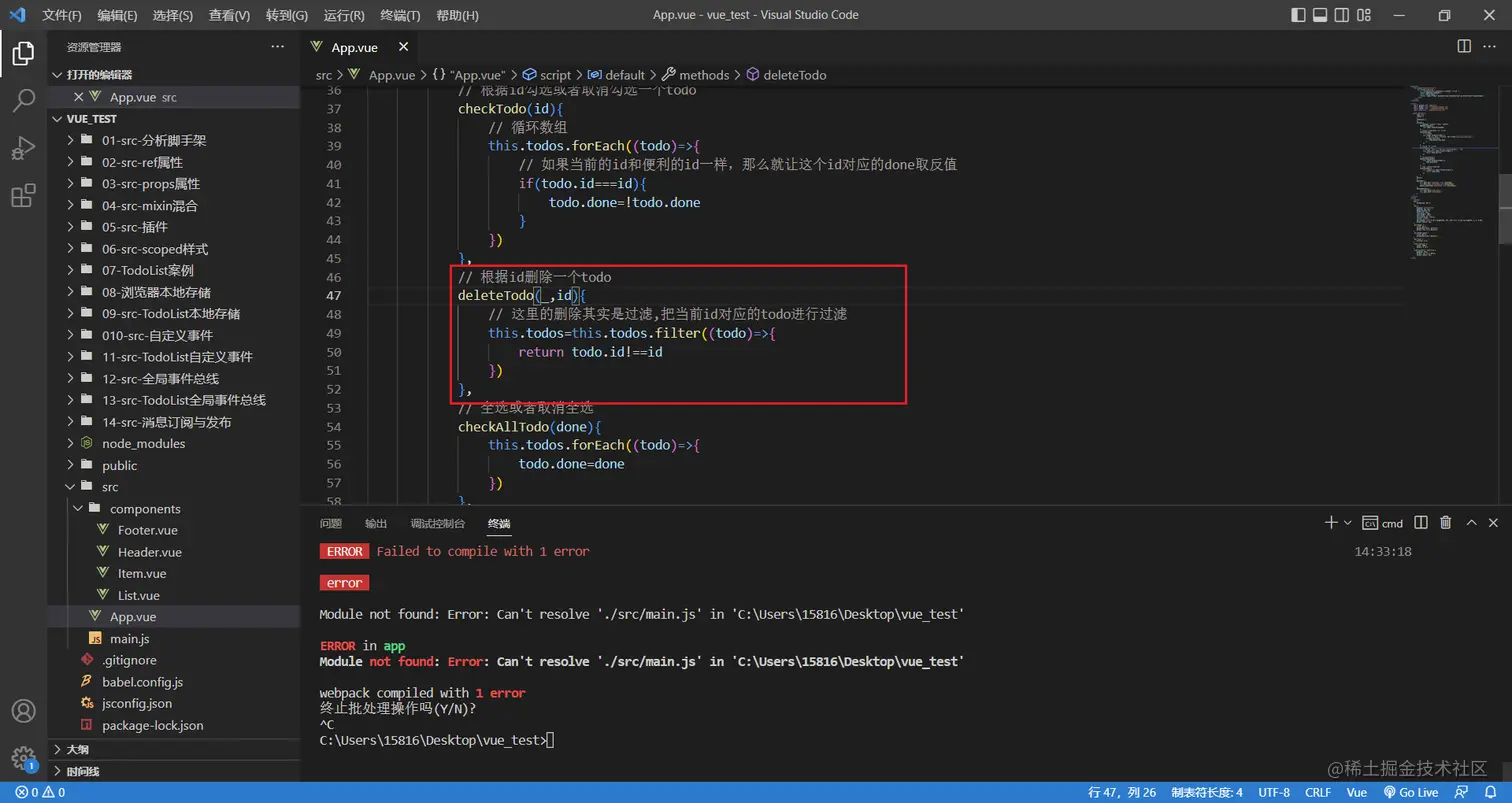The width and height of the screenshot is (1512, 803).
Task: Open editor more actions ellipsis
Action: [x=1491, y=46]
